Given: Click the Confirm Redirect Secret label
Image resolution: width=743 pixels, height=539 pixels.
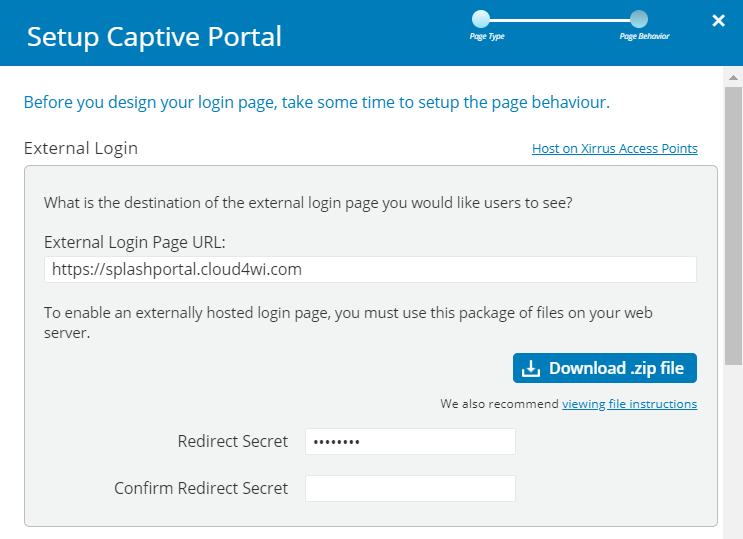Looking at the screenshot, I should [x=201, y=488].
